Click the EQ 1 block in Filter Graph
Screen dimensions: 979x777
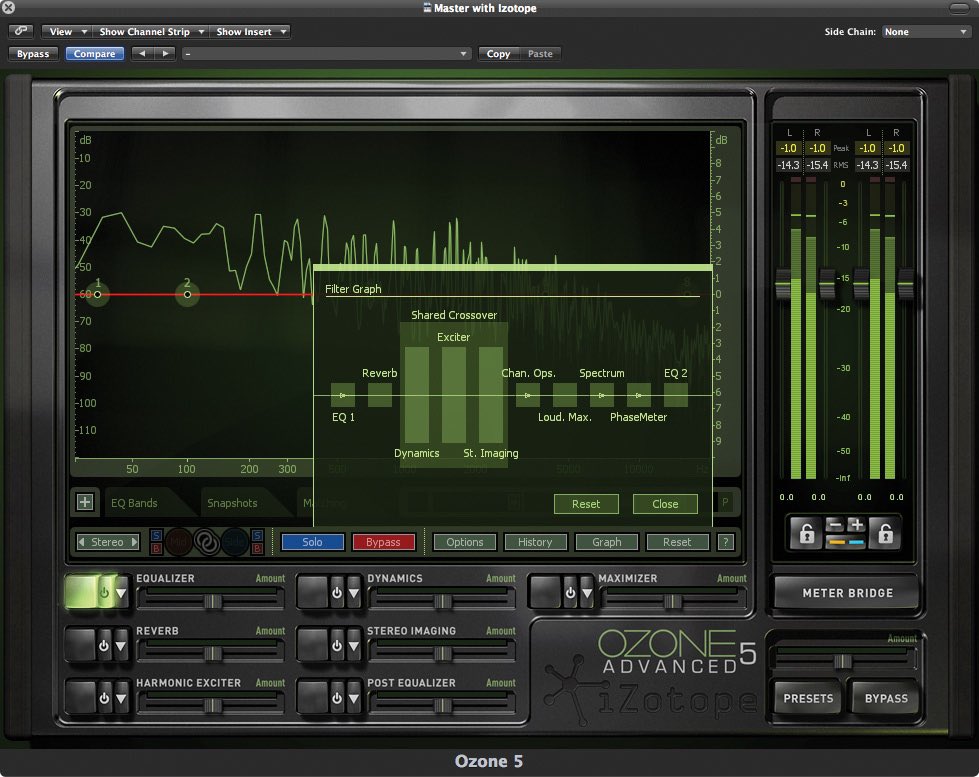[343, 395]
